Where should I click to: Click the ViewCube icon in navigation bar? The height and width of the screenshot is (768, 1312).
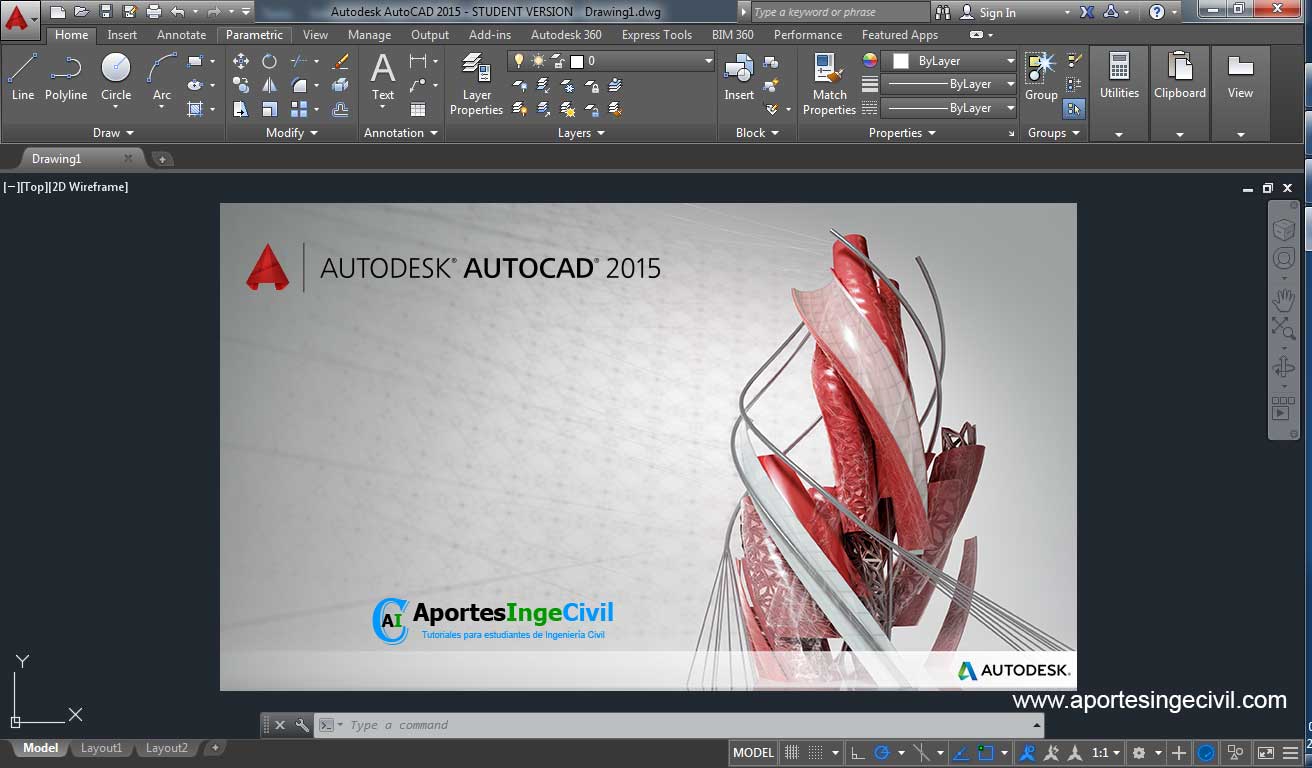1284,230
